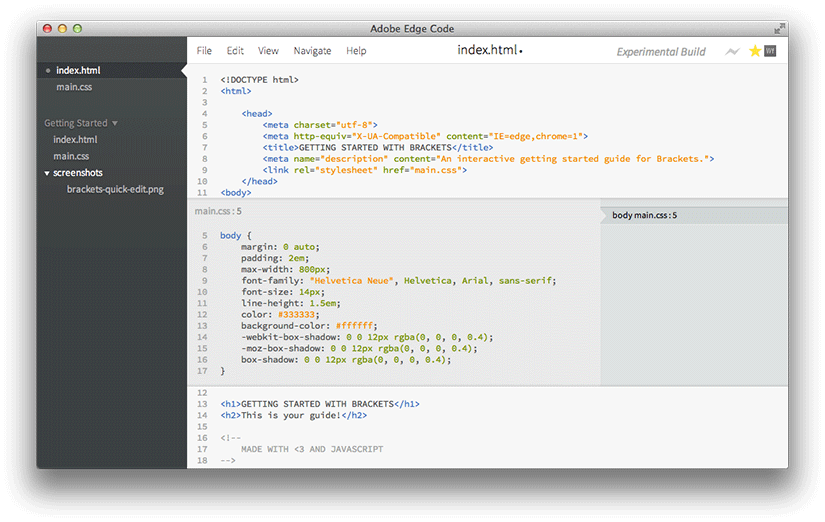
Task: Open index.html under Getting Started
Action: point(75,140)
